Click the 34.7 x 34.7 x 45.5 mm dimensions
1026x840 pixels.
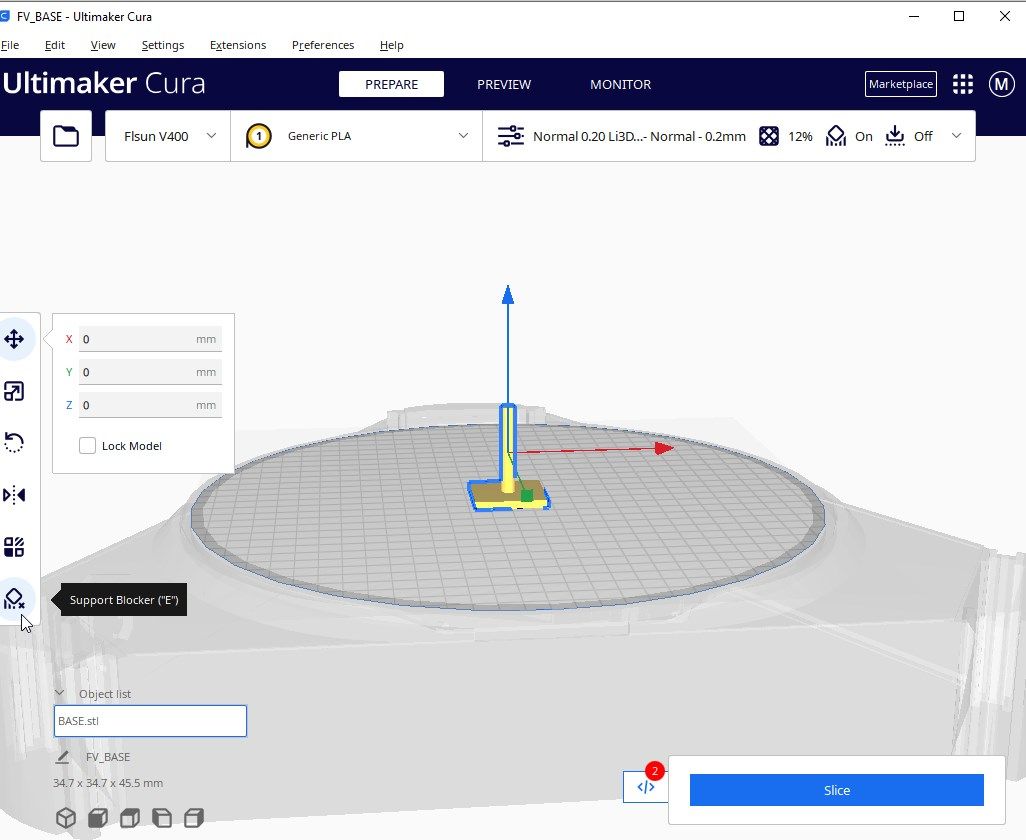[108, 783]
